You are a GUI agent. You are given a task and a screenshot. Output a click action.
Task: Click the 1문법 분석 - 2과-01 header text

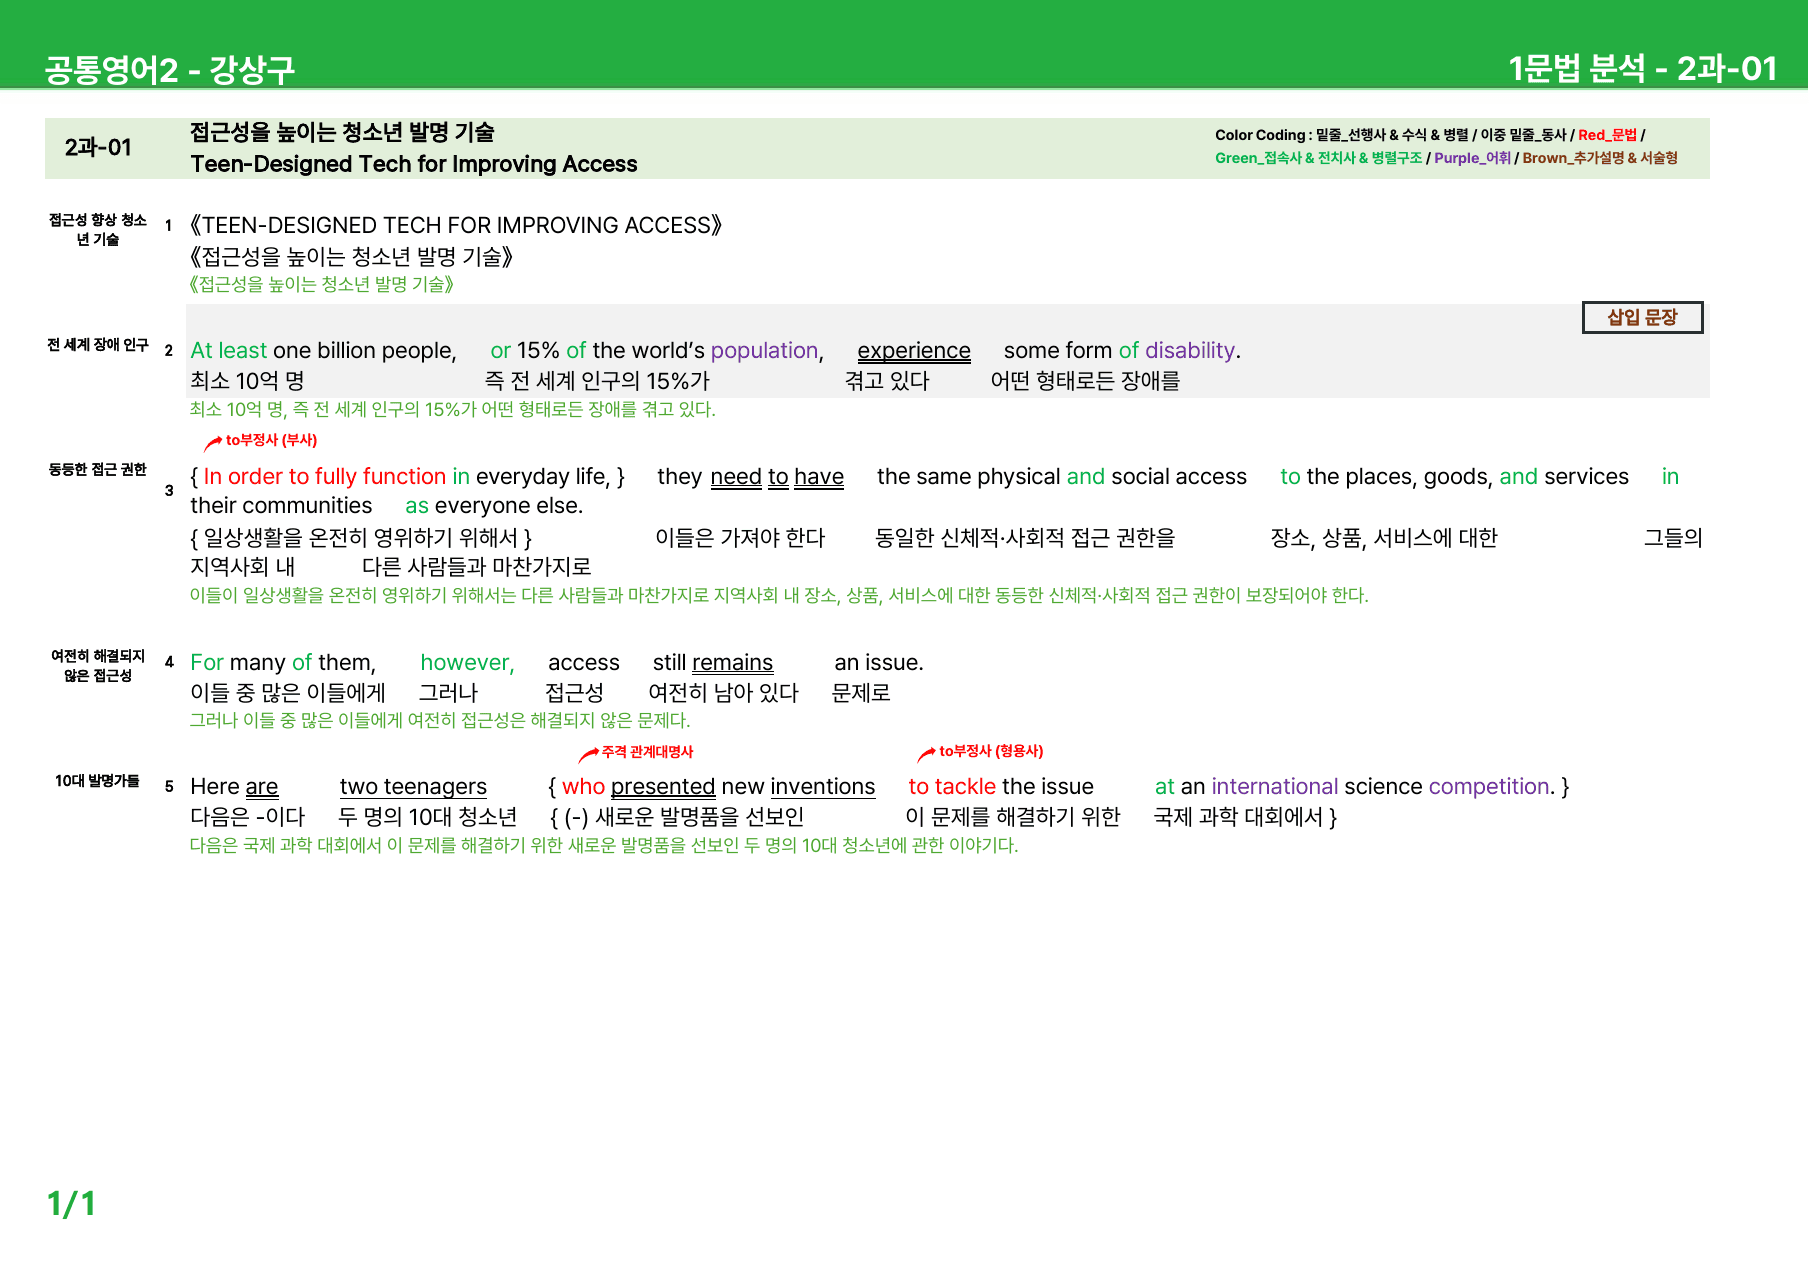[1642, 68]
